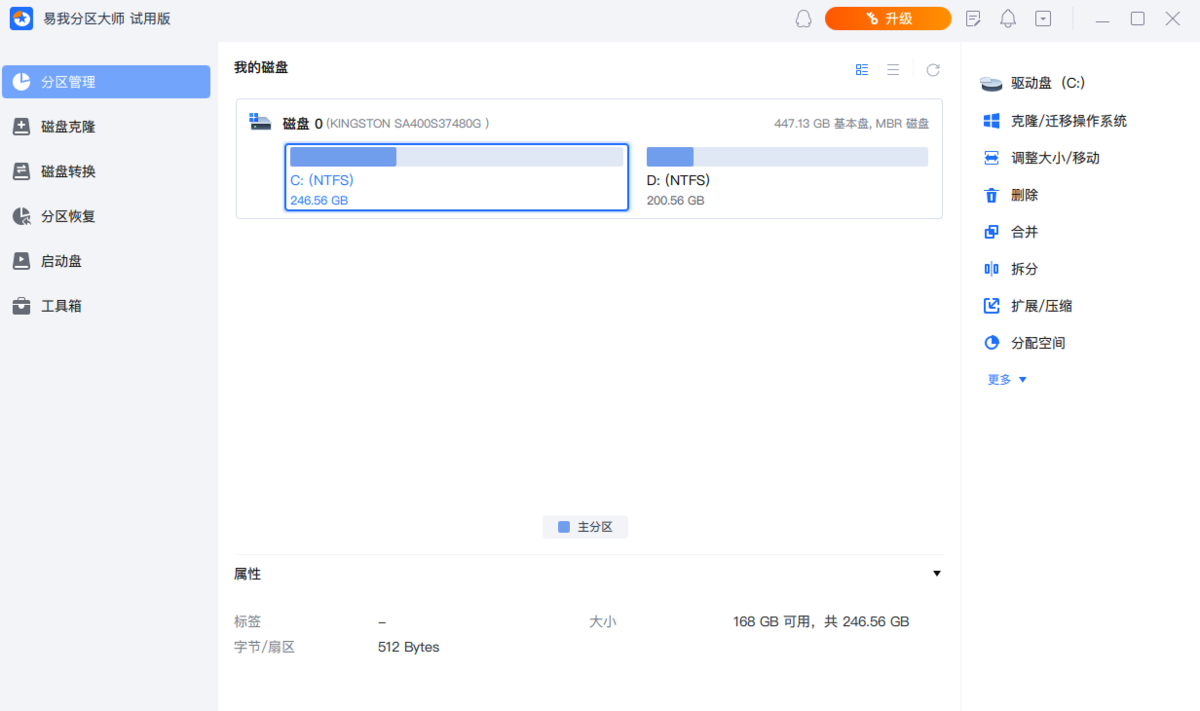Open the QQ support icon near 升级
Viewport: 1200px width, 711px height.
click(803, 18)
